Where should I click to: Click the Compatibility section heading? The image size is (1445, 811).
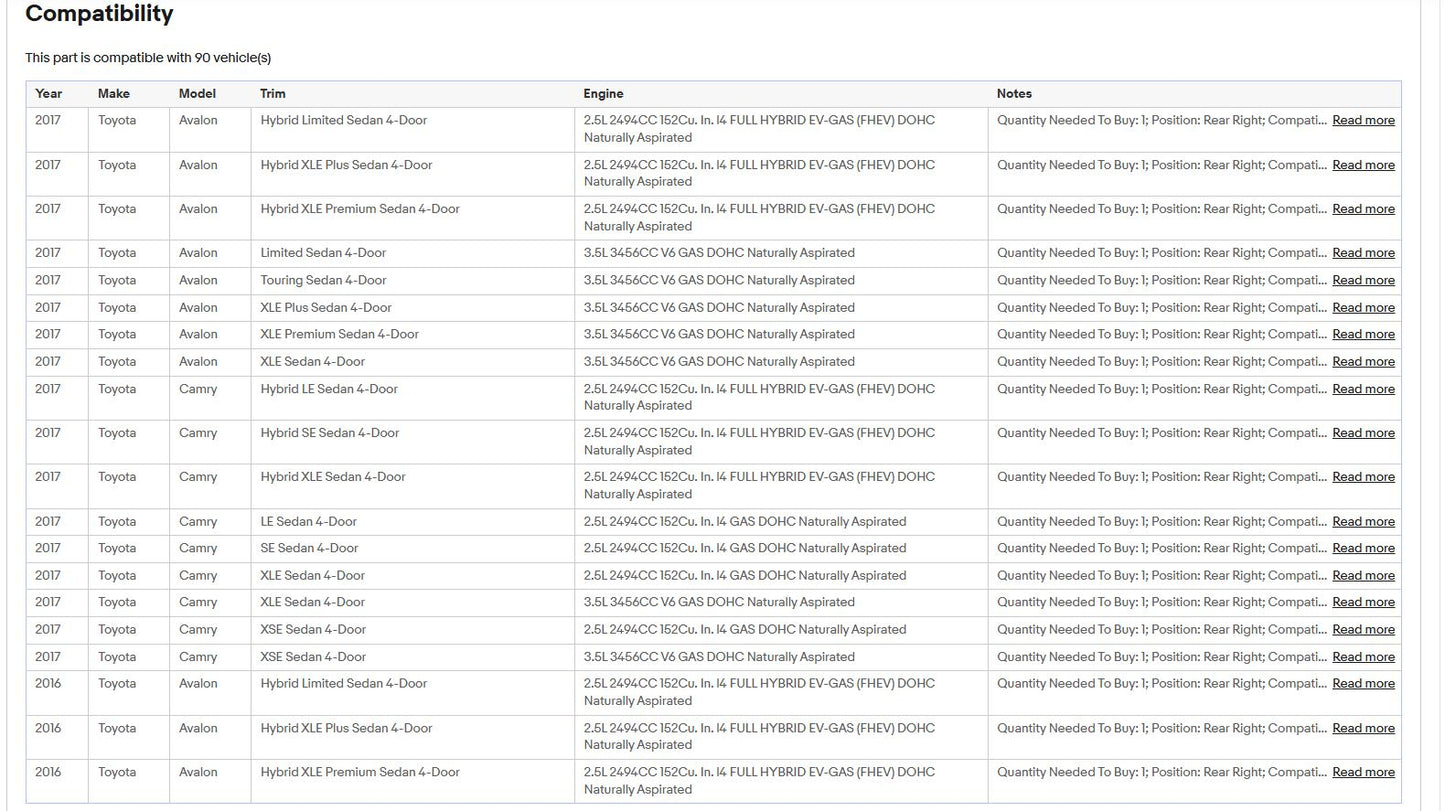[99, 14]
